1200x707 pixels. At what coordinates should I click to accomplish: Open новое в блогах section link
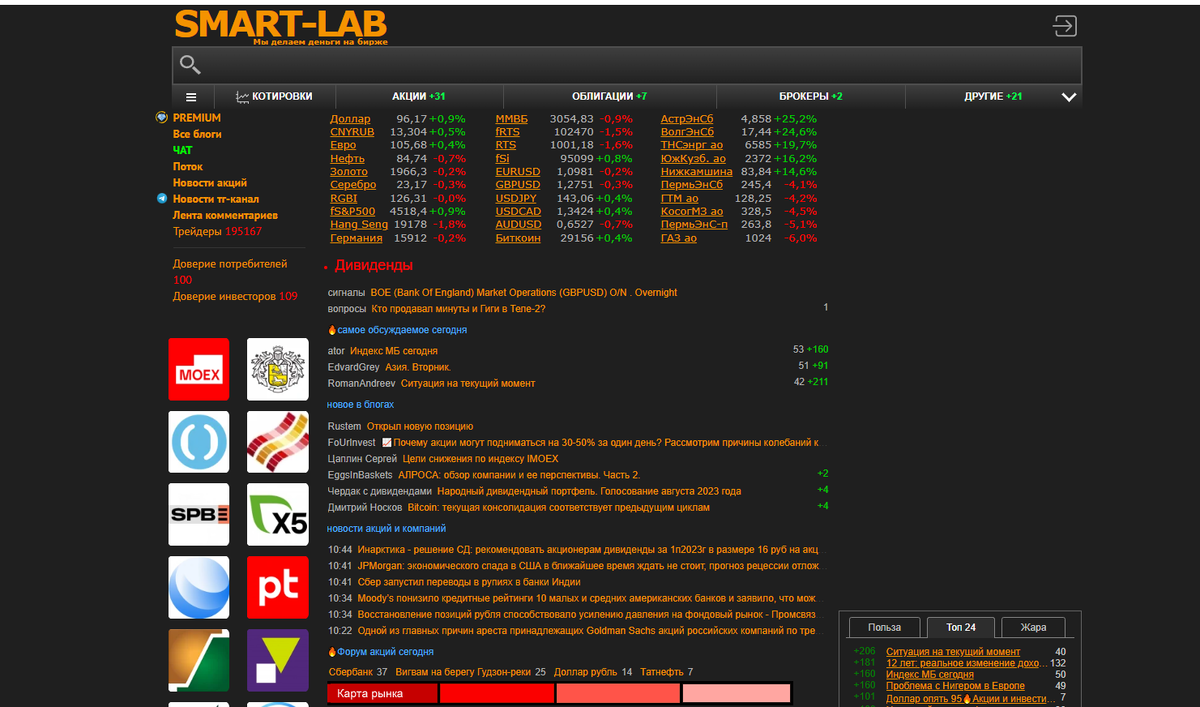coord(361,405)
